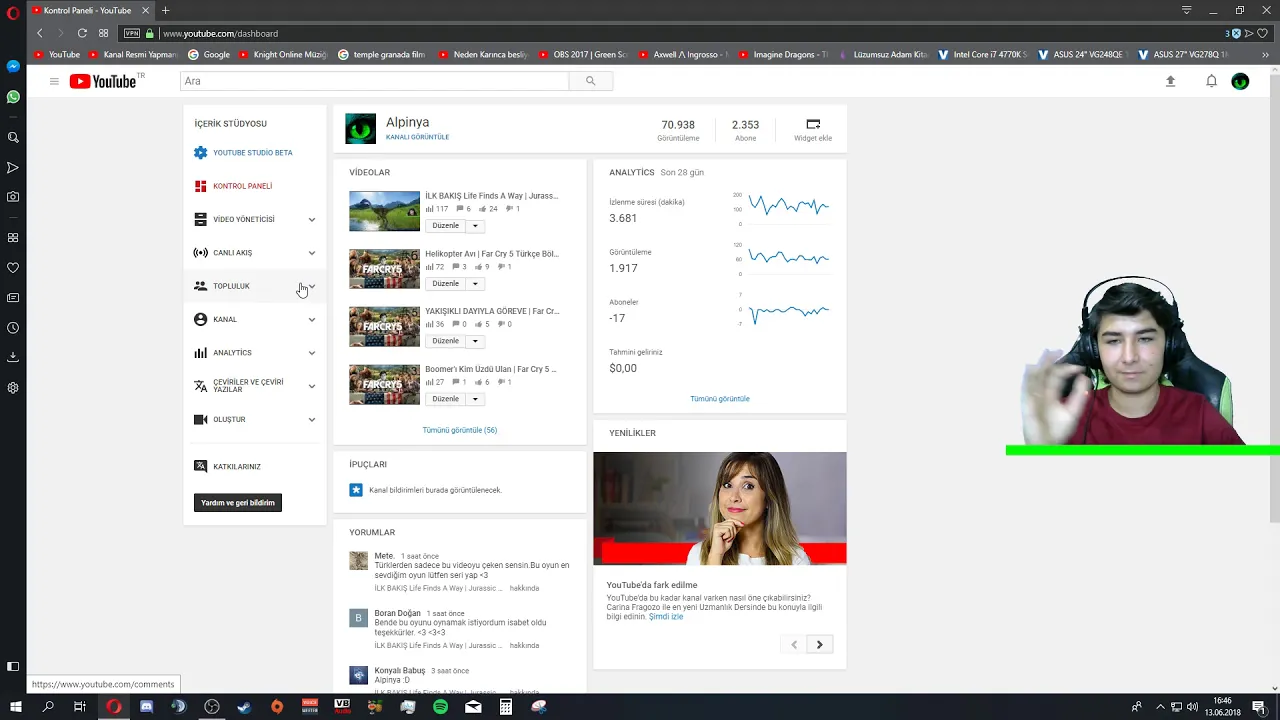
Task: Open new browser tab
Action: 166,10
